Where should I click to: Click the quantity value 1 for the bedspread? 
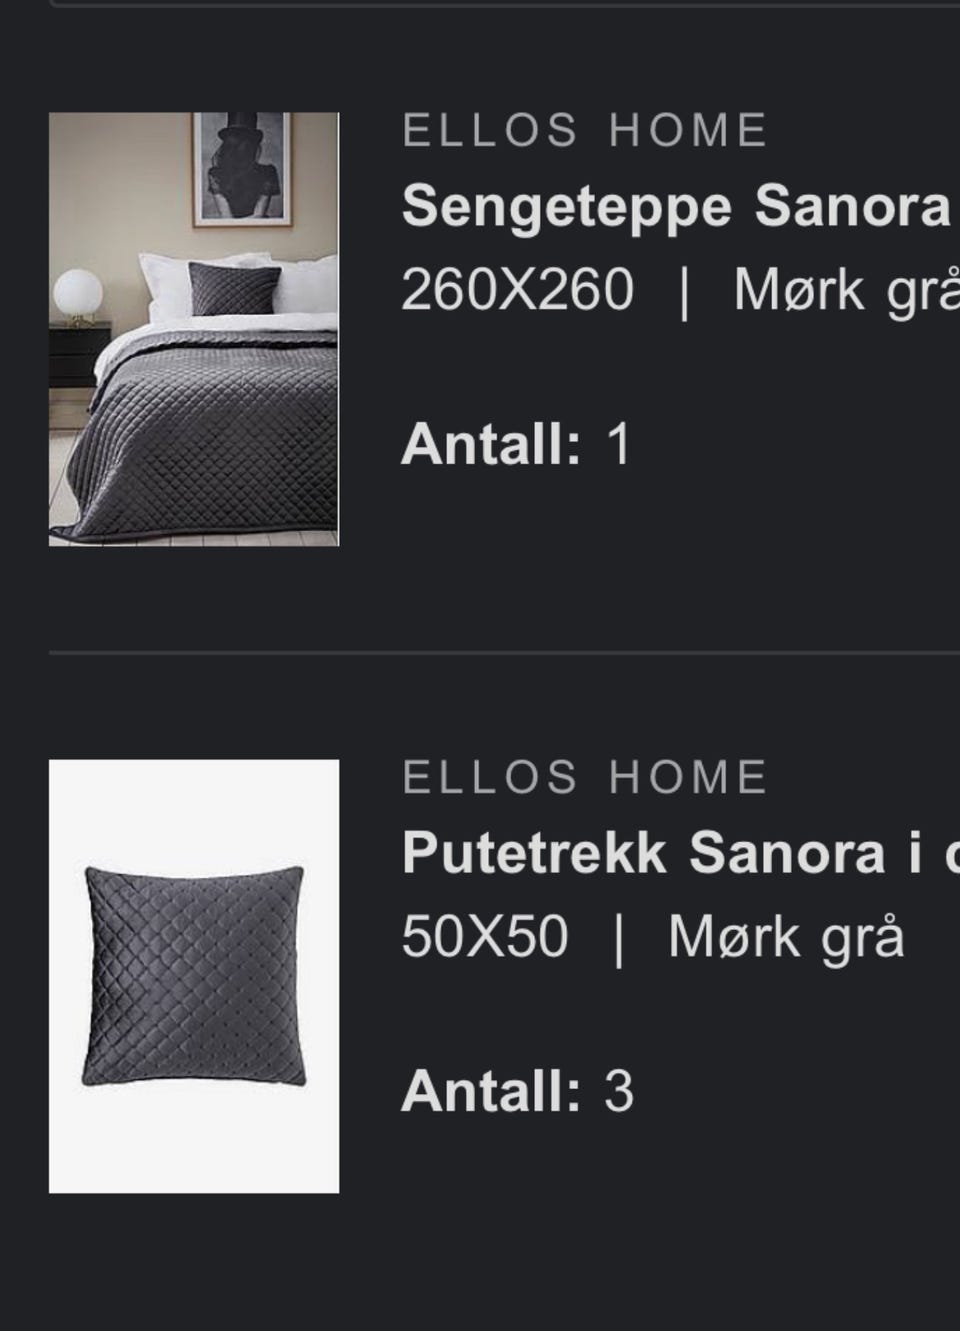tap(619, 443)
